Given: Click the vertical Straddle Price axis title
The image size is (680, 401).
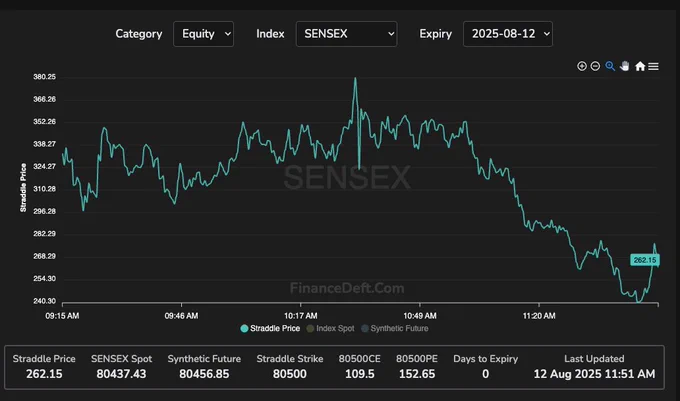Looking at the screenshot, I should (x=23, y=188).
